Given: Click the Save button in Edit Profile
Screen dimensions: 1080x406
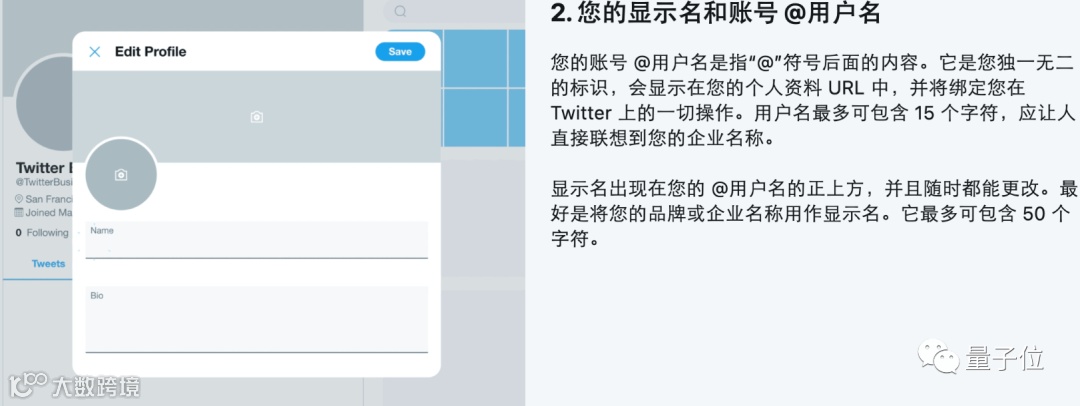Looking at the screenshot, I should click(x=400, y=52).
